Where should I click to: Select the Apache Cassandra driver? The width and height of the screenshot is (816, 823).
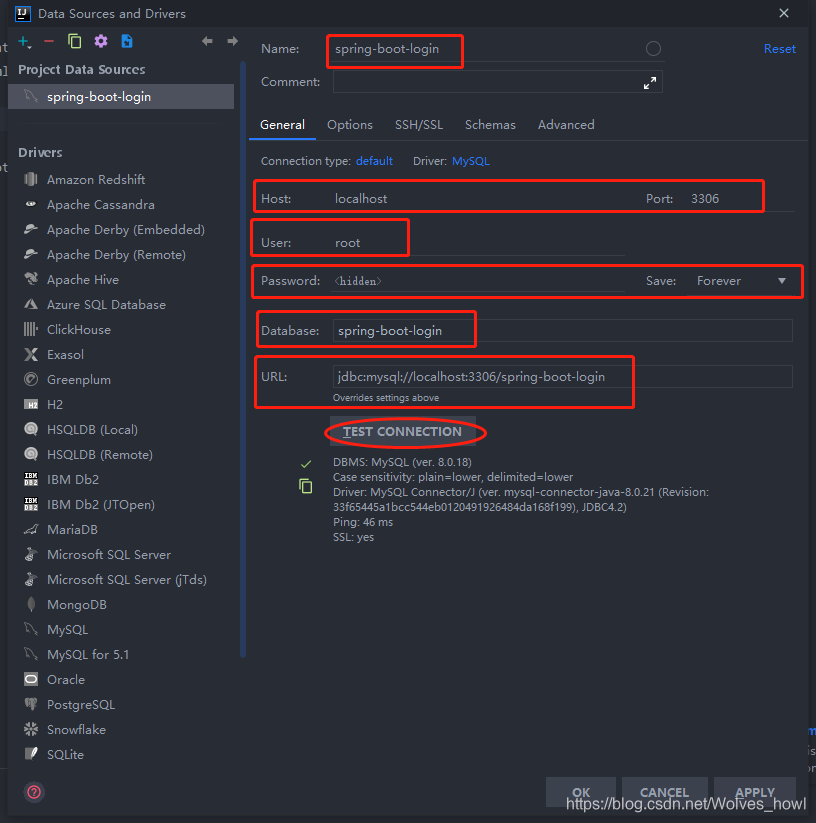[101, 205]
